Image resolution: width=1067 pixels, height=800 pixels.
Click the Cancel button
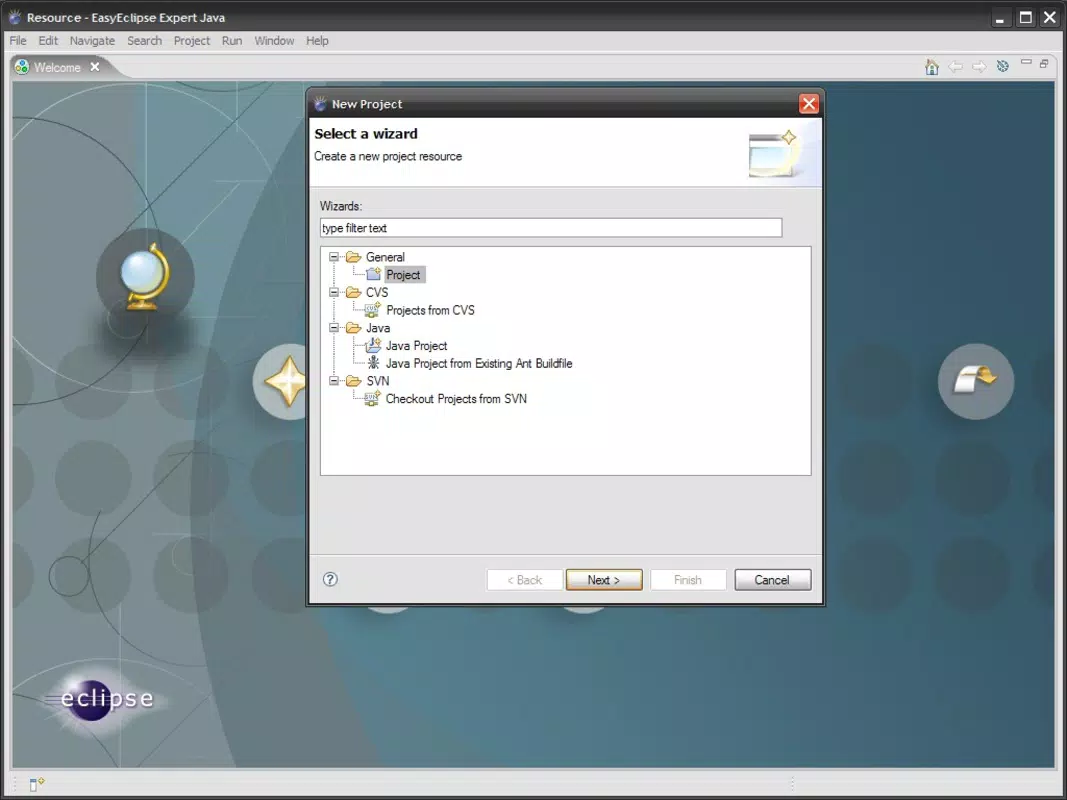772,580
